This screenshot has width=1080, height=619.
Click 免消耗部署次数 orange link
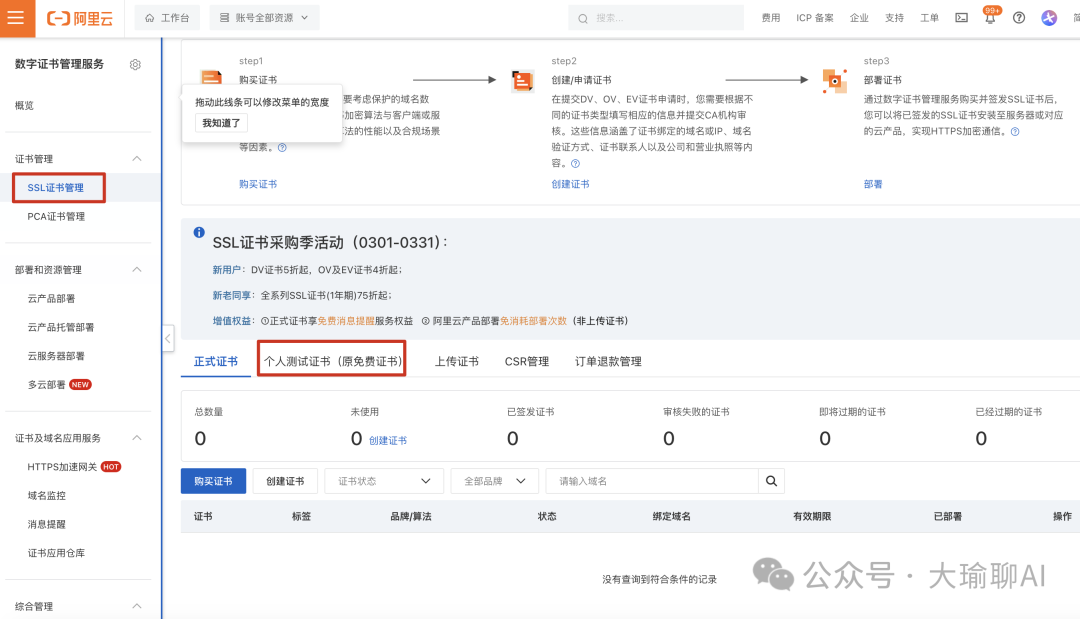533,321
